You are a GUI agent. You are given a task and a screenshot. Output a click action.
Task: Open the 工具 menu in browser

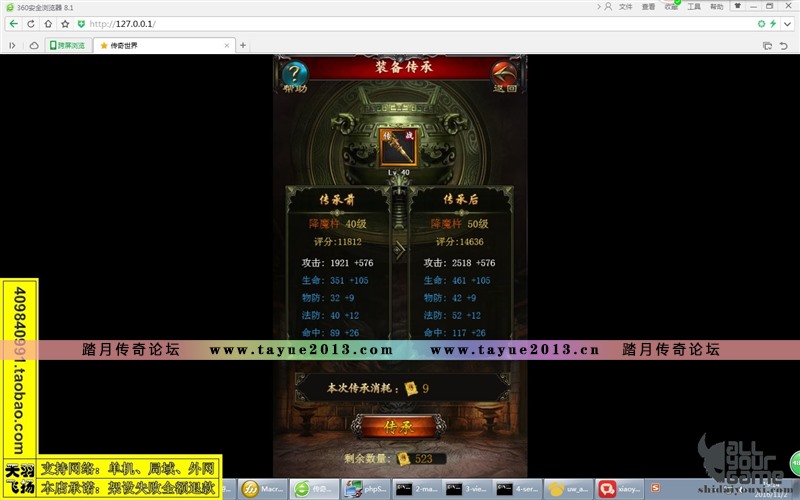(x=694, y=6)
